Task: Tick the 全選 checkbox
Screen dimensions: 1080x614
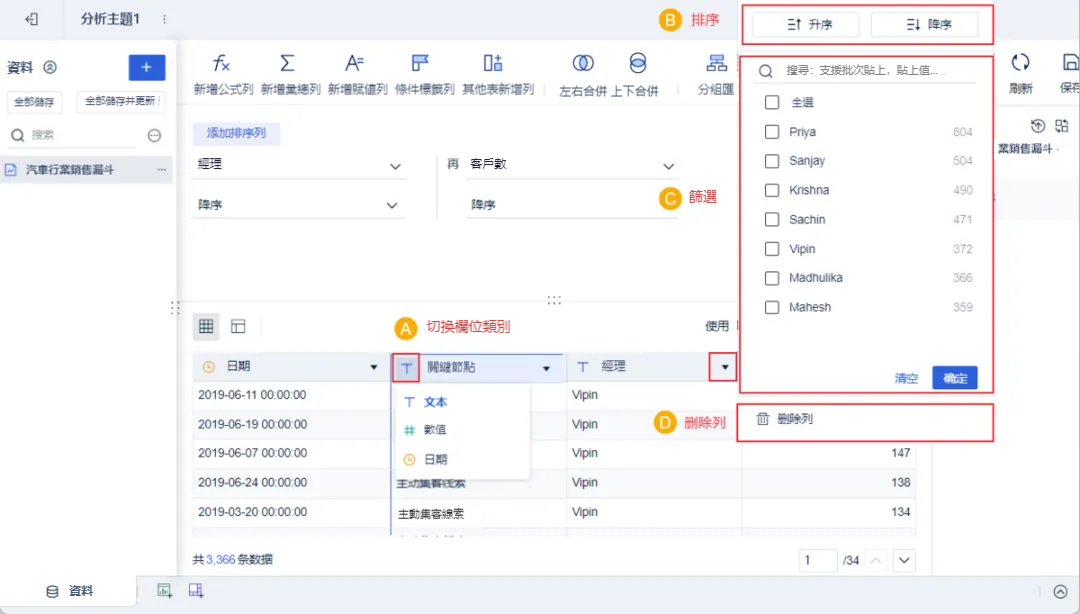Action: [772, 103]
